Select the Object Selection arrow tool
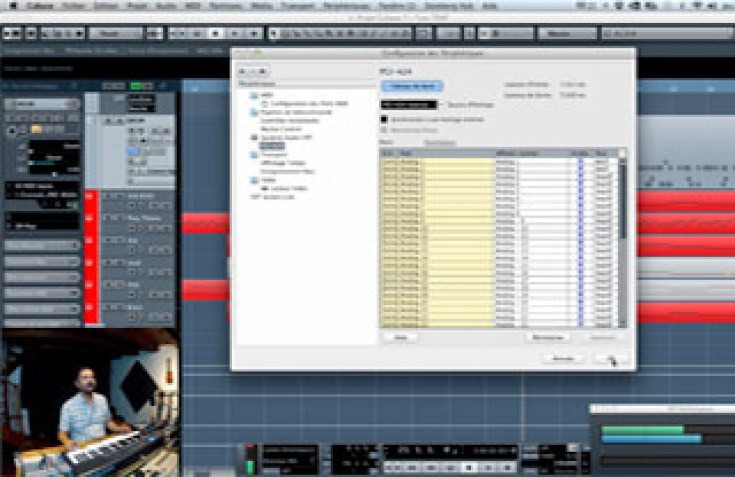Screen dimensions: 735x477 coord(274,34)
